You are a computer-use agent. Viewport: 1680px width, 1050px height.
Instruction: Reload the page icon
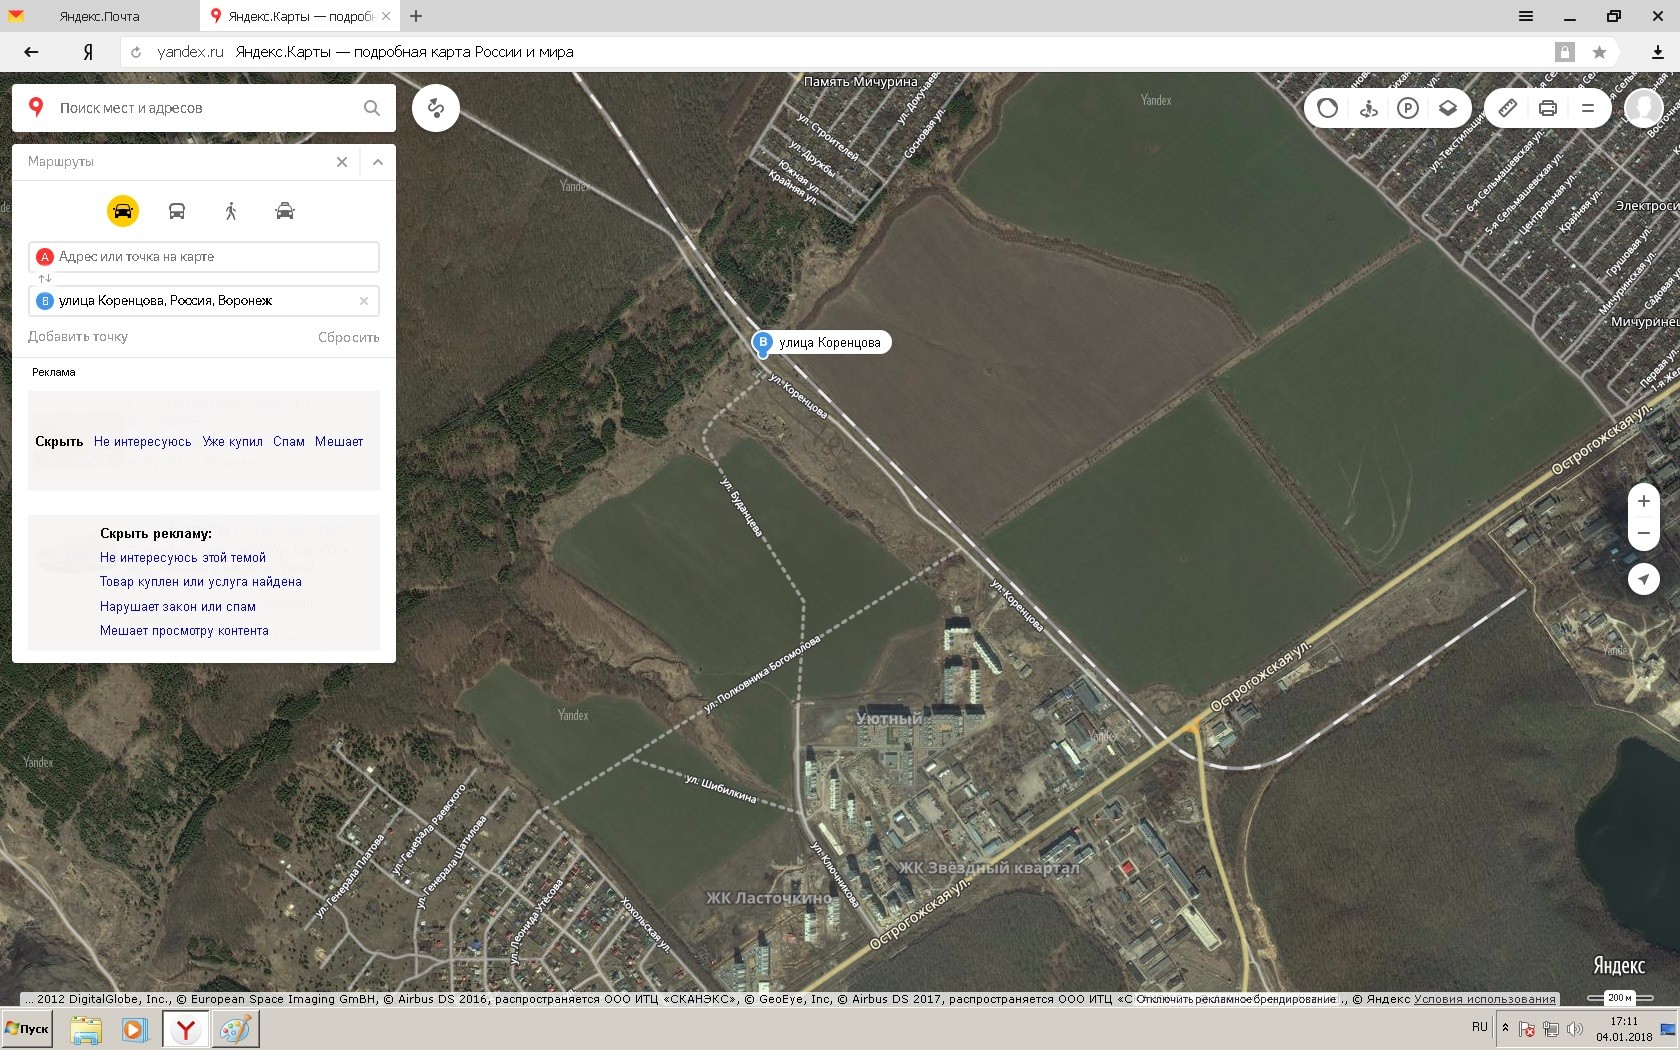[136, 52]
